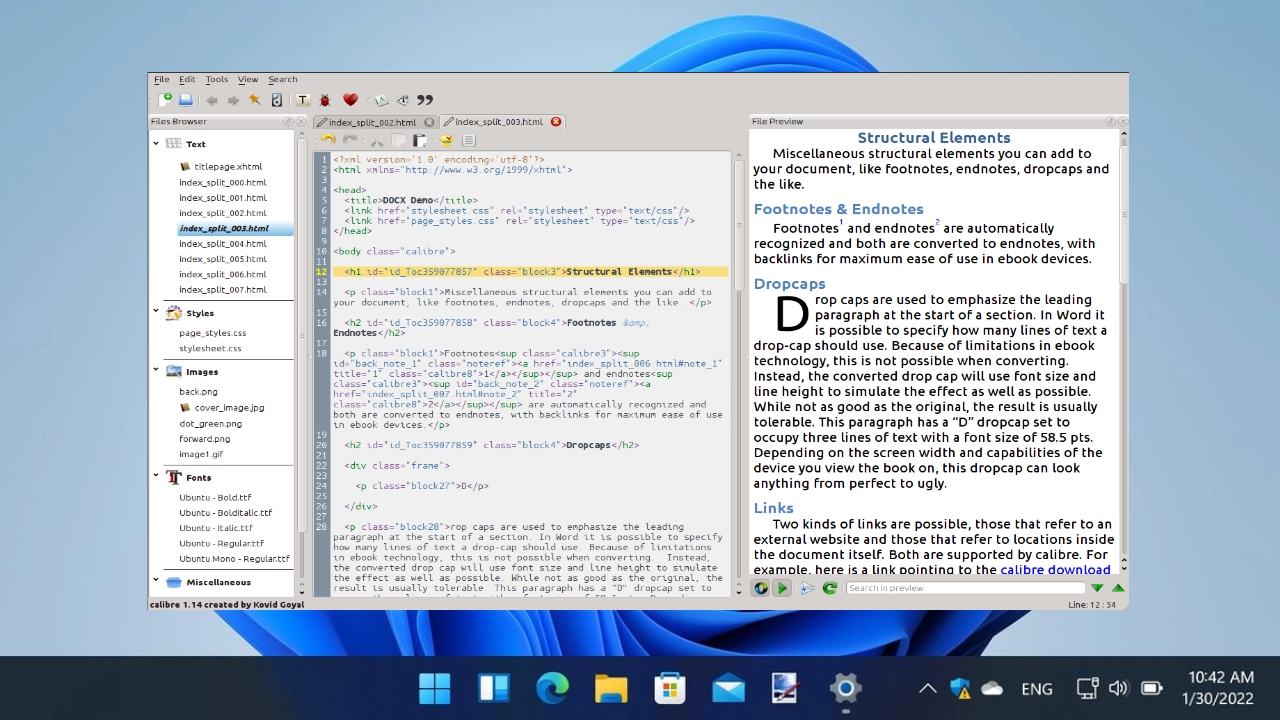Open the File menu
This screenshot has width=1280, height=720.
coord(161,79)
